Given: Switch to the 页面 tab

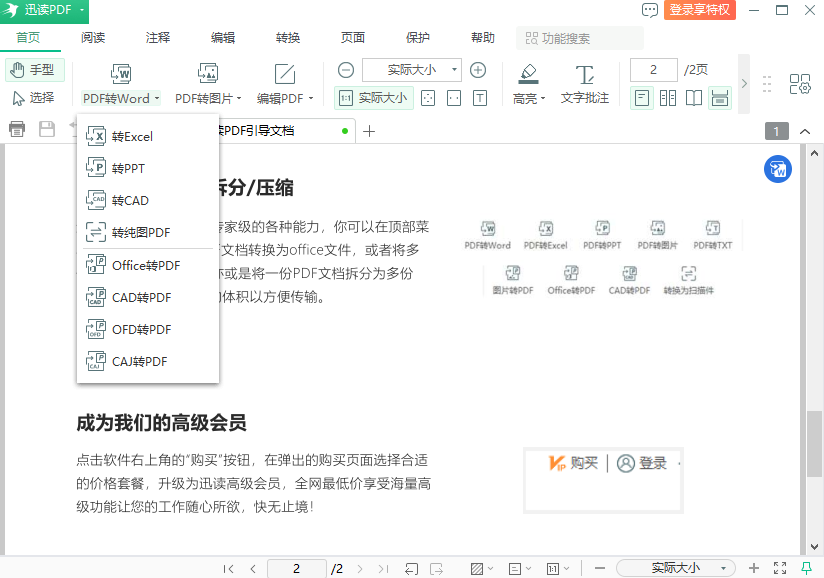Looking at the screenshot, I should pos(353,38).
